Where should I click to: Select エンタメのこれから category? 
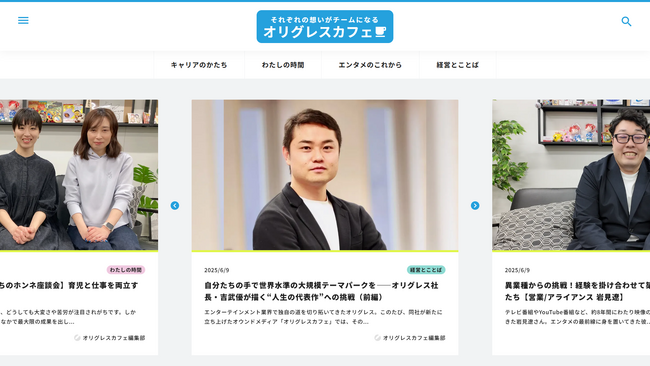pyautogui.click(x=370, y=65)
